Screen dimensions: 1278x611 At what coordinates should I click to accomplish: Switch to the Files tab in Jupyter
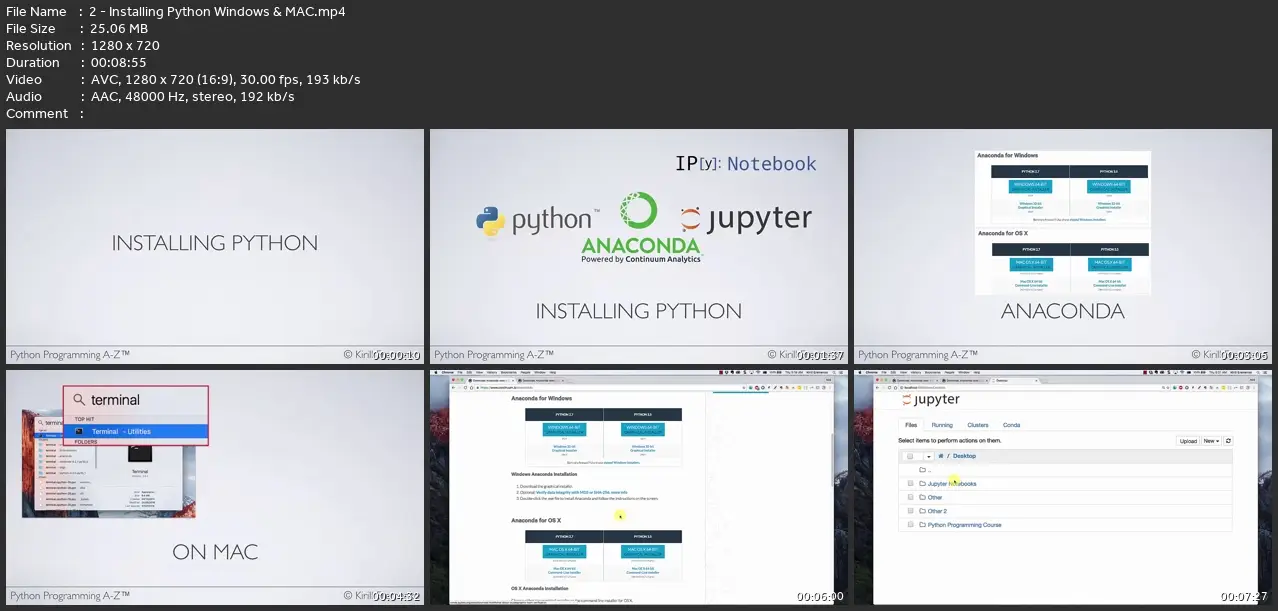pos(911,425)
